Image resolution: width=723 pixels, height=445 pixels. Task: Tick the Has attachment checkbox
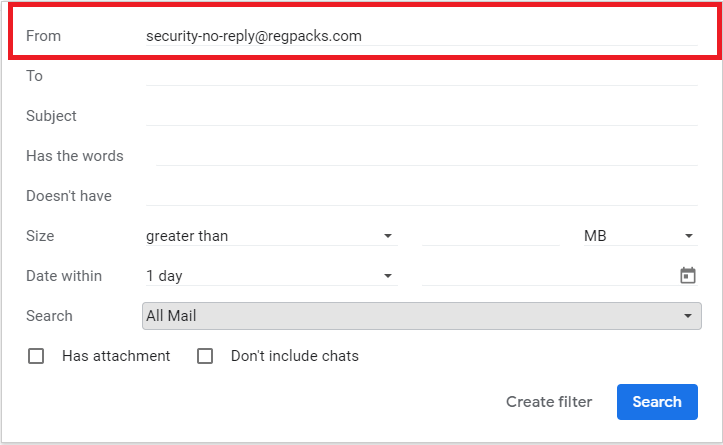(36, 356)
